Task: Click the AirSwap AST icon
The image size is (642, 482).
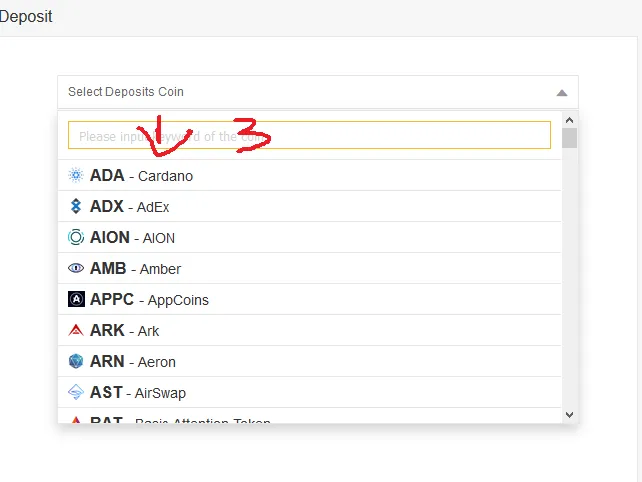Action: click(76, 392)
